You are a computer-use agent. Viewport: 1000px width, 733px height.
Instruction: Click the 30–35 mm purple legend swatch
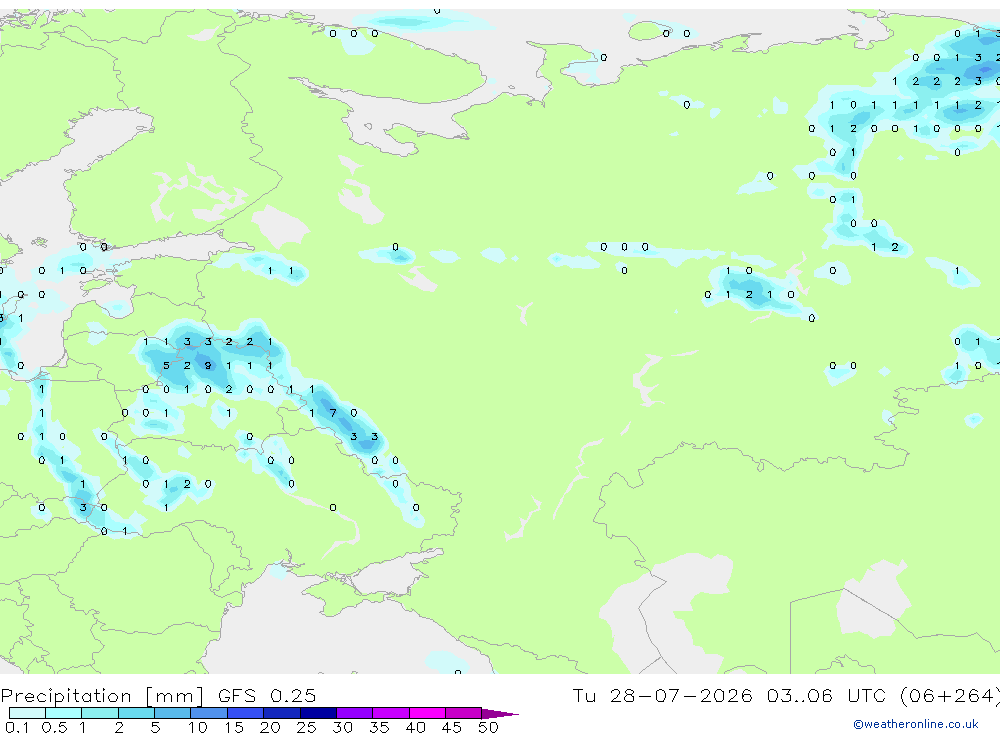[355, 713]
